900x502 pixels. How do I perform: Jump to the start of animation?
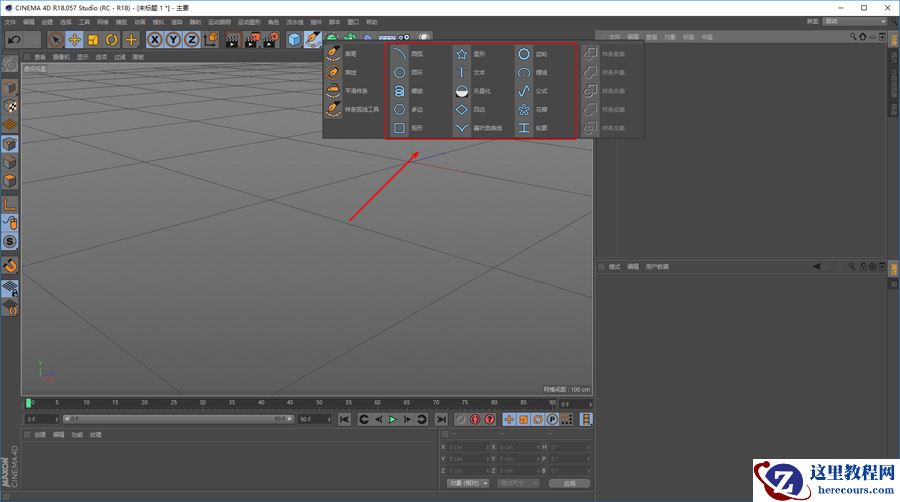344,419
